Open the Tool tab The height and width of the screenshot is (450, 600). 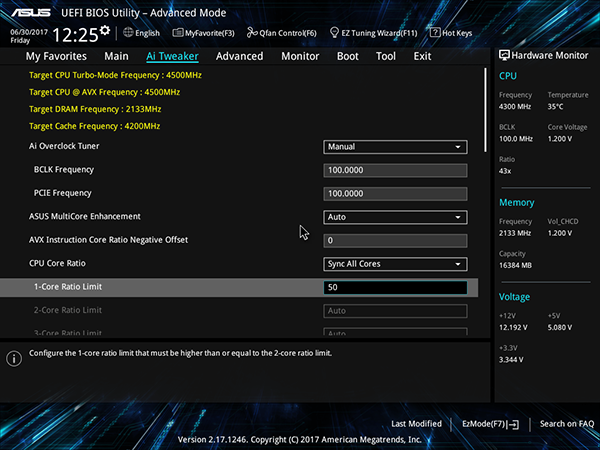pos(386,56)
